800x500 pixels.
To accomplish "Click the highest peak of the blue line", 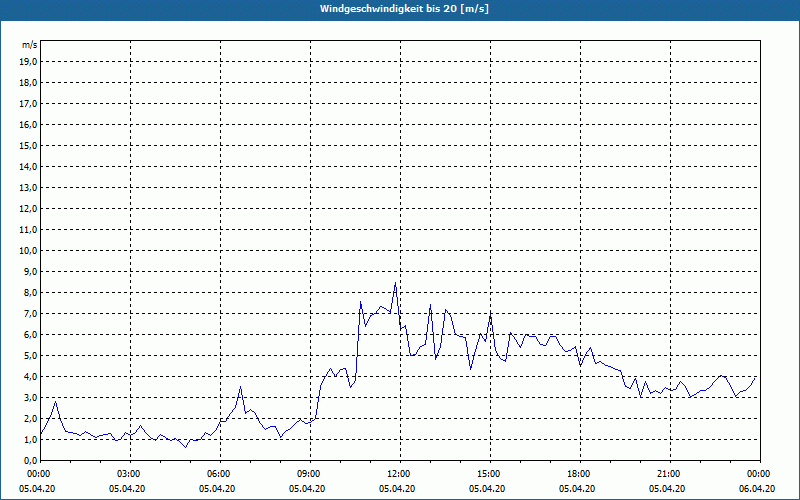I will coord(396,283).
